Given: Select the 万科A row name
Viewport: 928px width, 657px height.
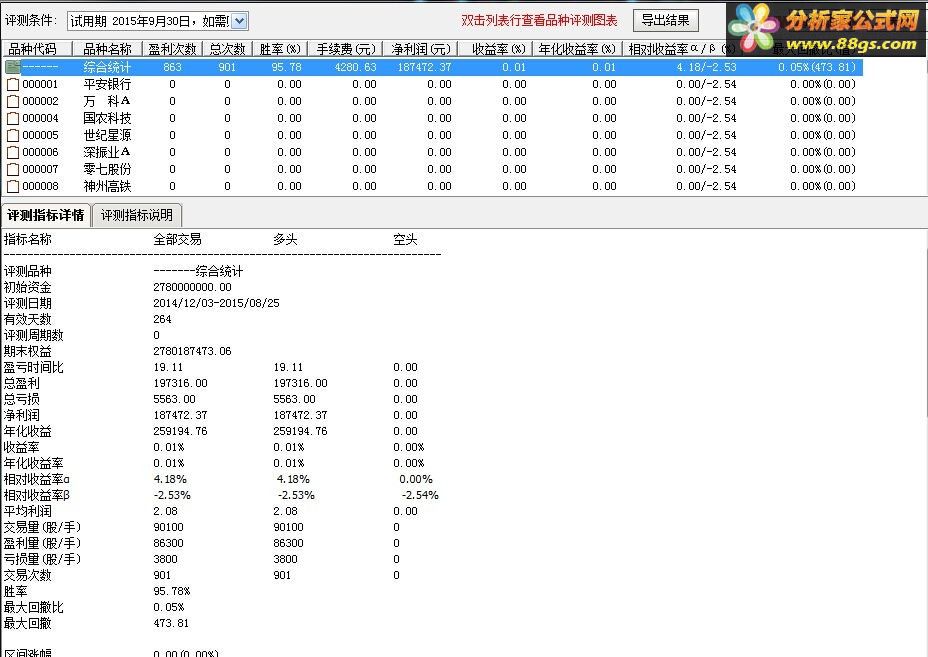Looking at the screenshot, I should pos(107,101).
